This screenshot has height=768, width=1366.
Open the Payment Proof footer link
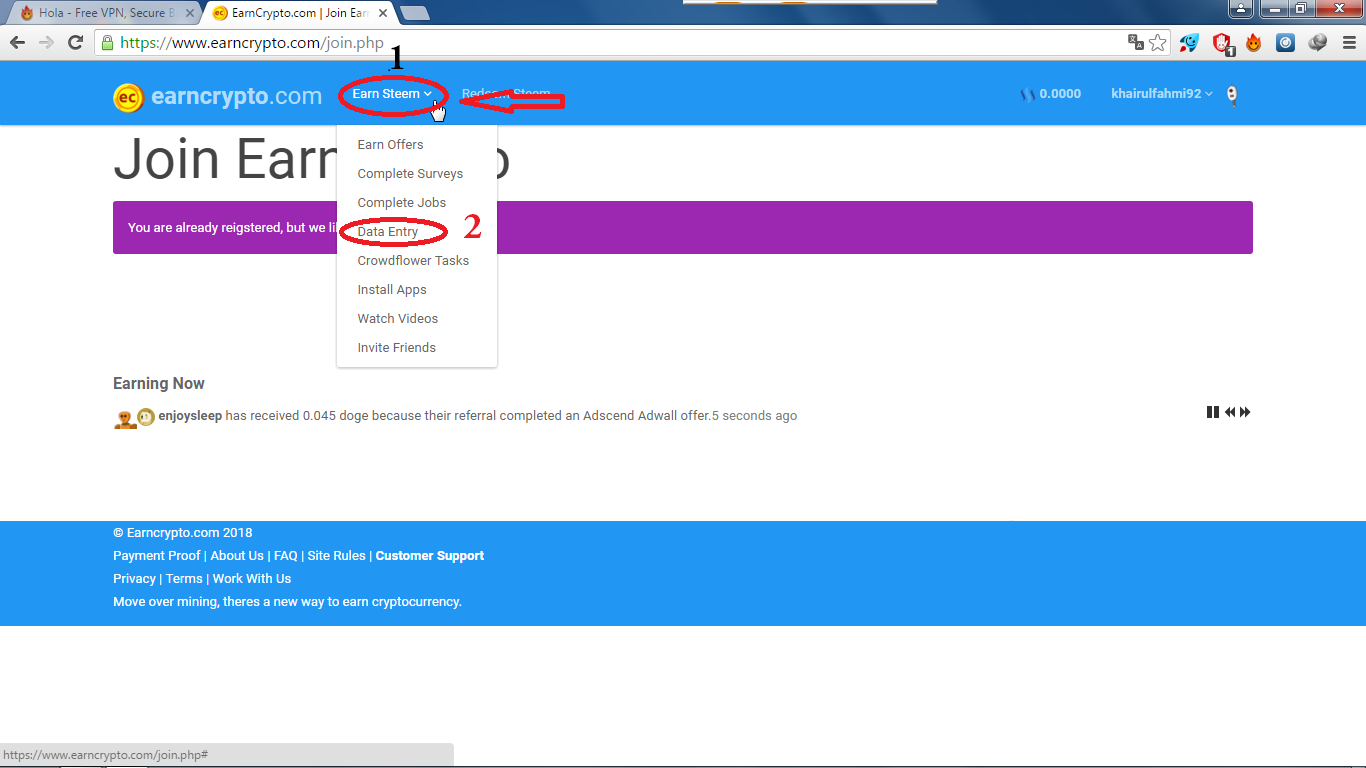(157, 556)
